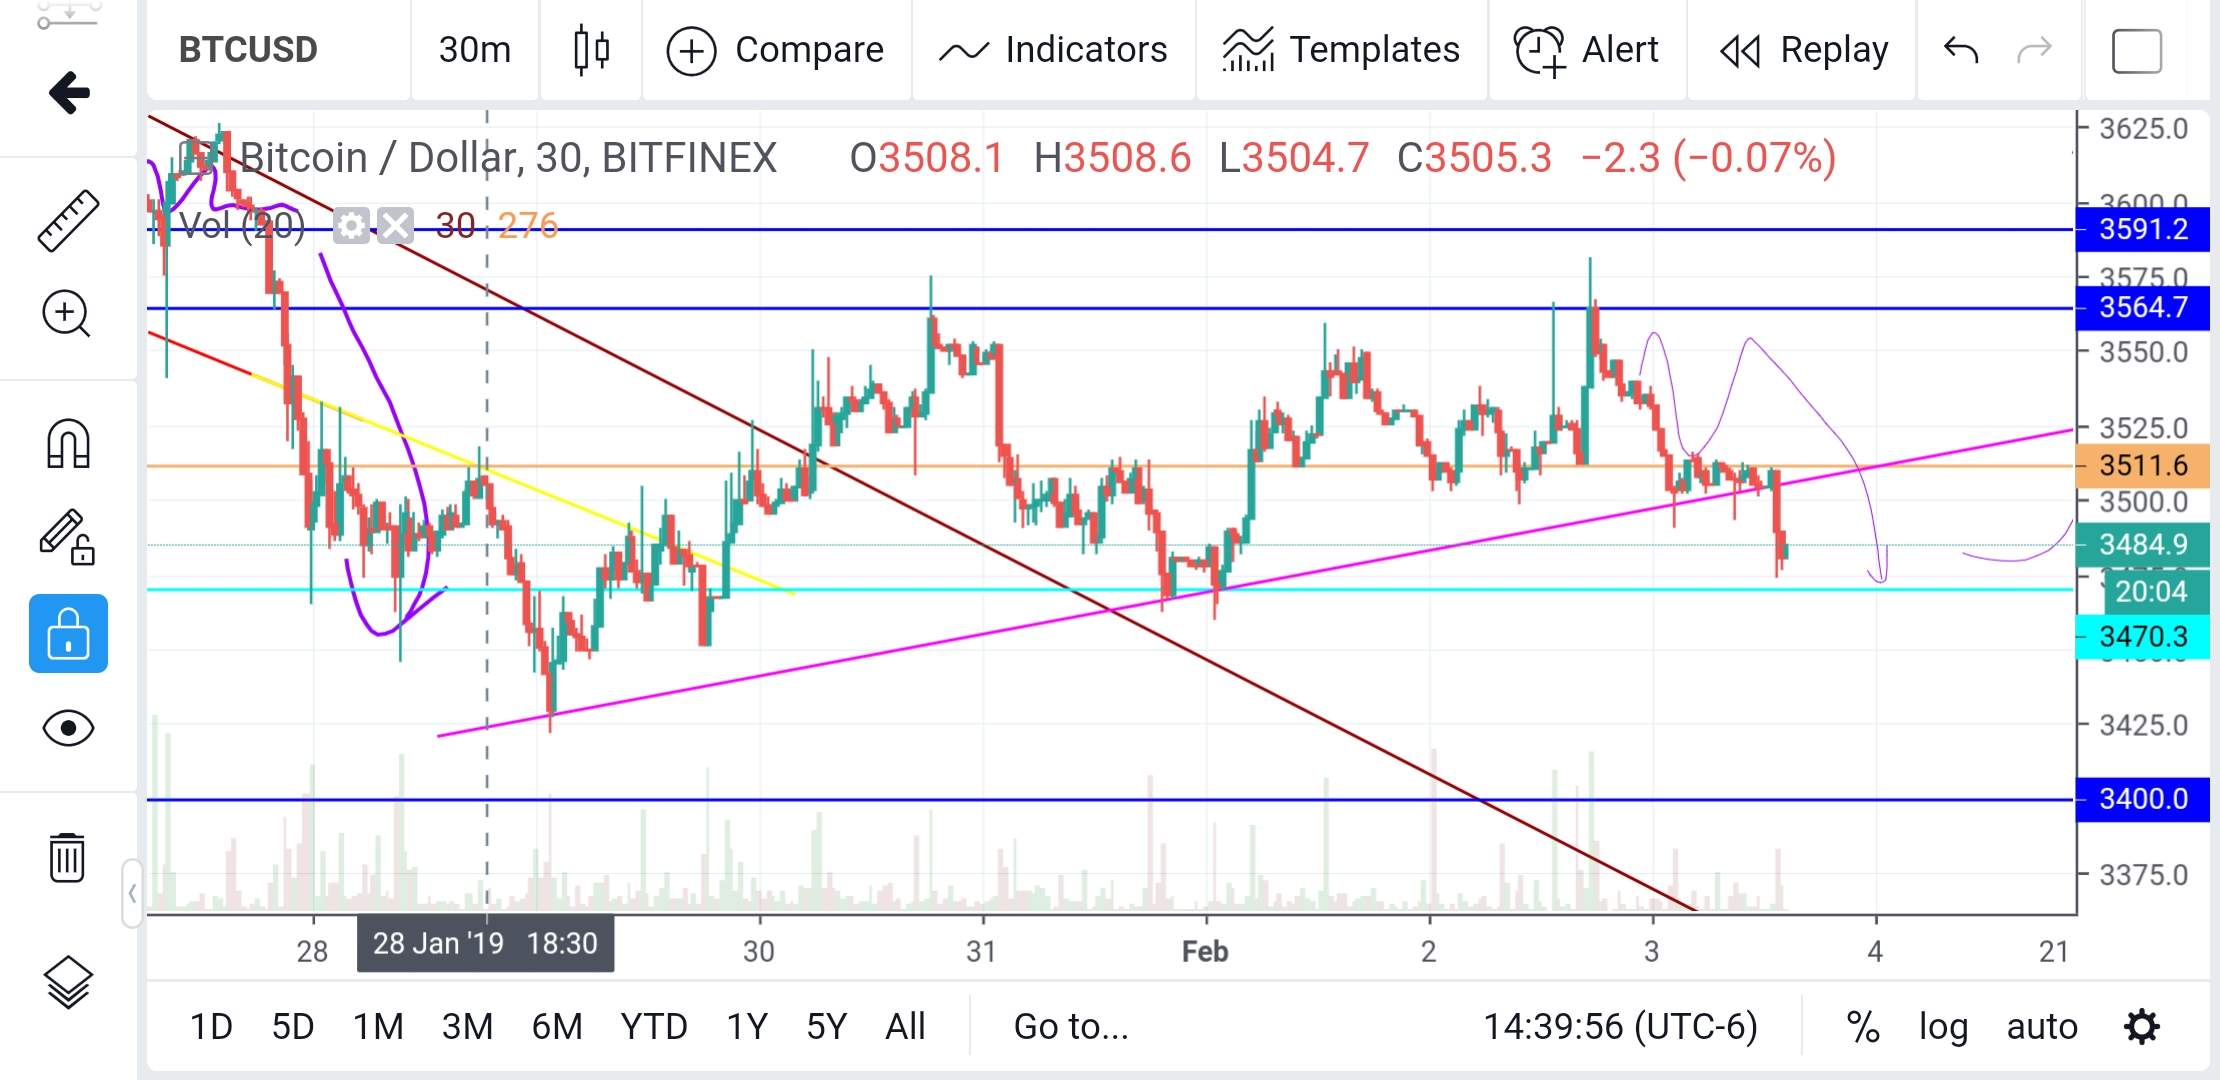Start bar Replay mode
The height and width of the screenshot is (1080, 2220).
1803,50
